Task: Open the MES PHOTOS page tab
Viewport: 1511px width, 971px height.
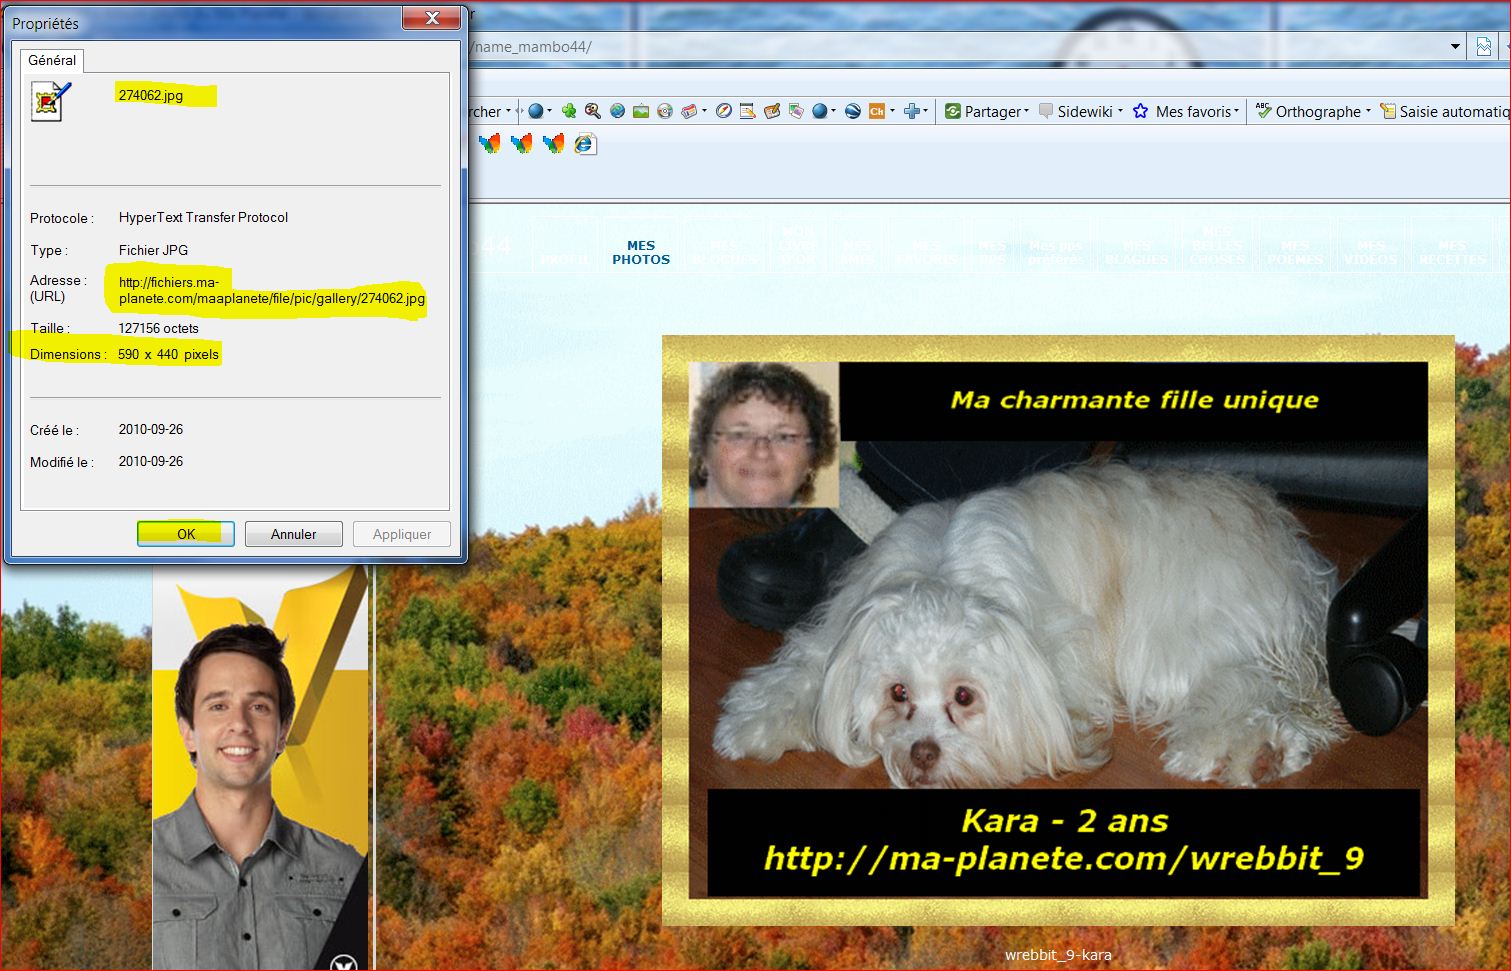Action: tap(641, 252)
